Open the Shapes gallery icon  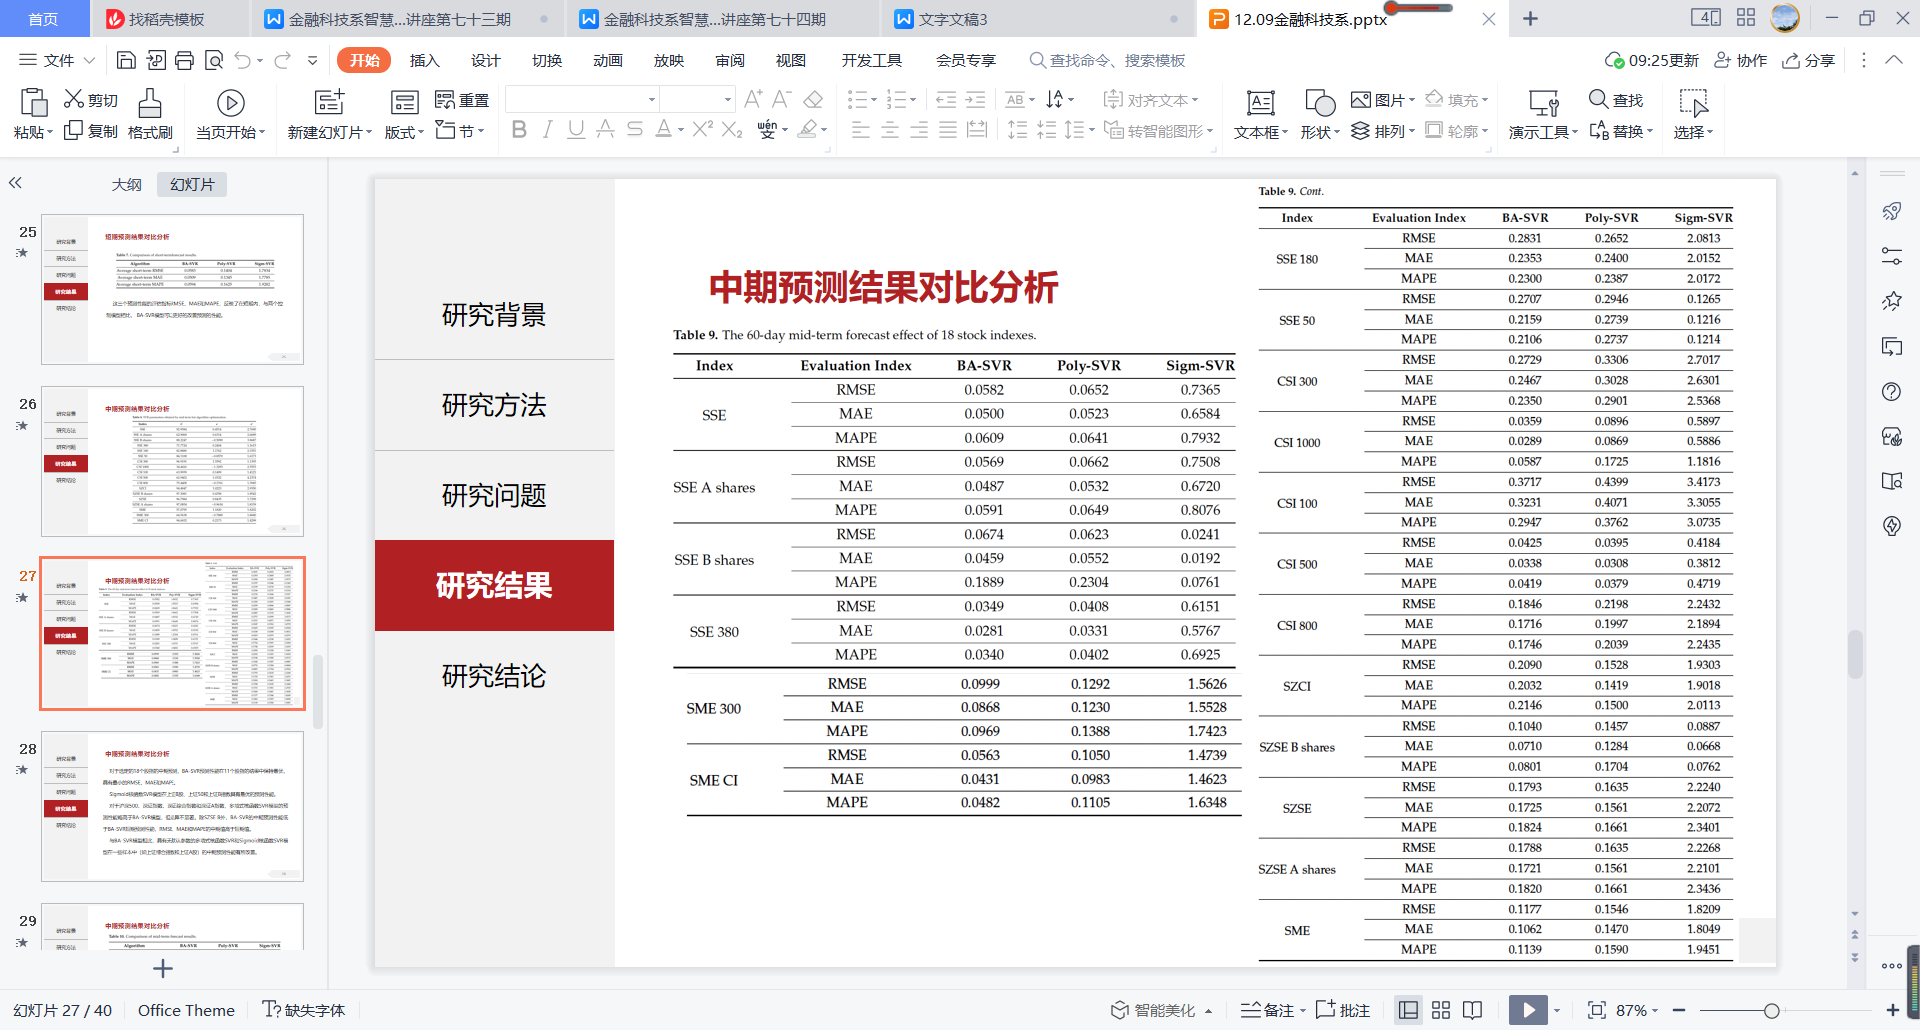coord(1320,103)
